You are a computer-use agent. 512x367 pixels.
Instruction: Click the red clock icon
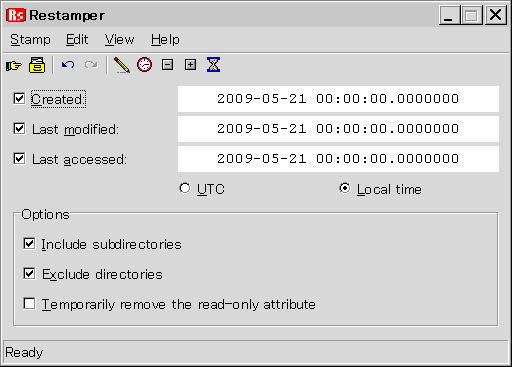pyautogui.click(x=144, y=65)
